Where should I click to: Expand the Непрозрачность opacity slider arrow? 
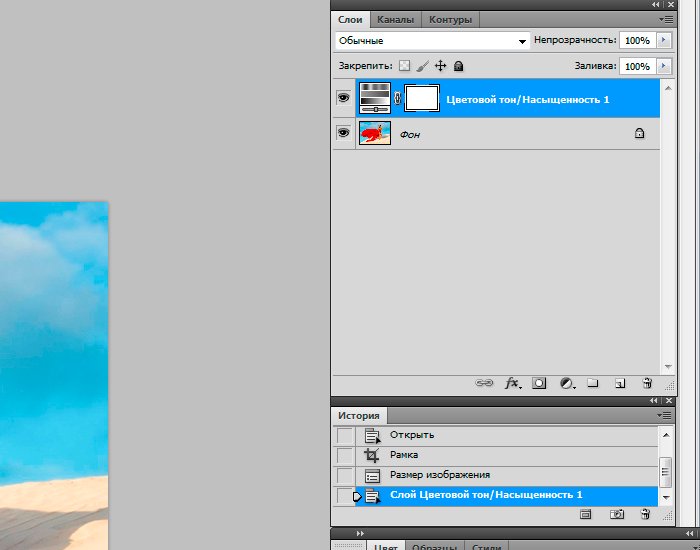[x=664, y=41]
